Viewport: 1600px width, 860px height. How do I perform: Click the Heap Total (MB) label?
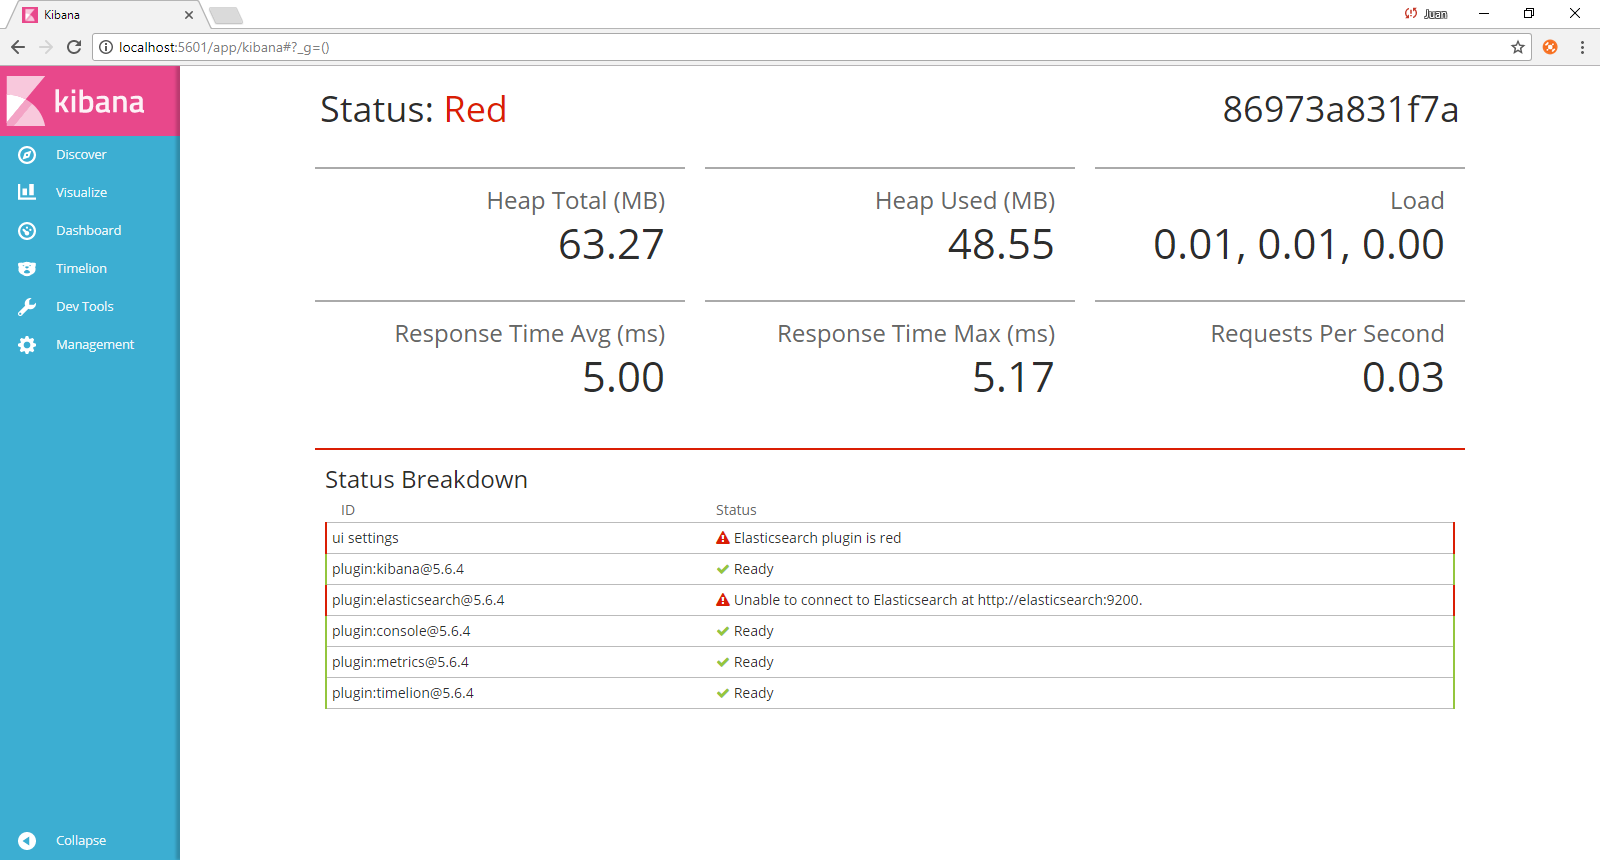[576, 201]
